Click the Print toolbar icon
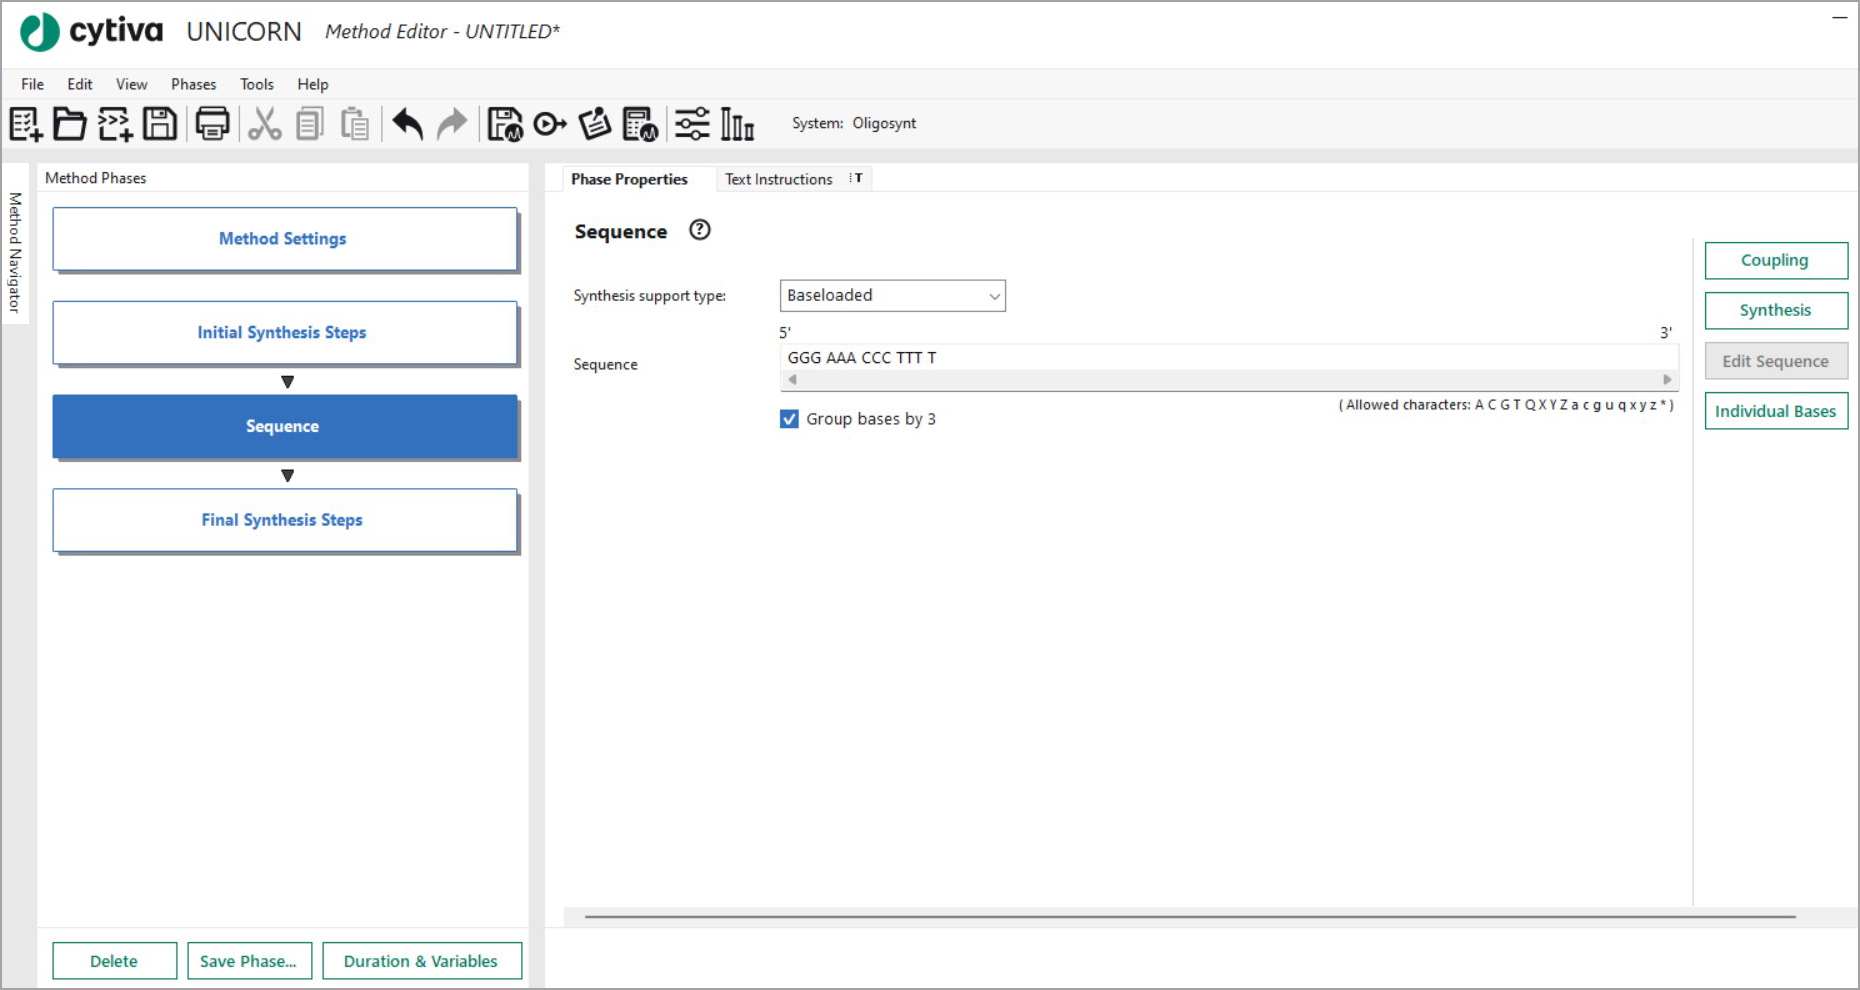Image resolution: width=1860 pixels, height=990 pixels. point(212,124)
